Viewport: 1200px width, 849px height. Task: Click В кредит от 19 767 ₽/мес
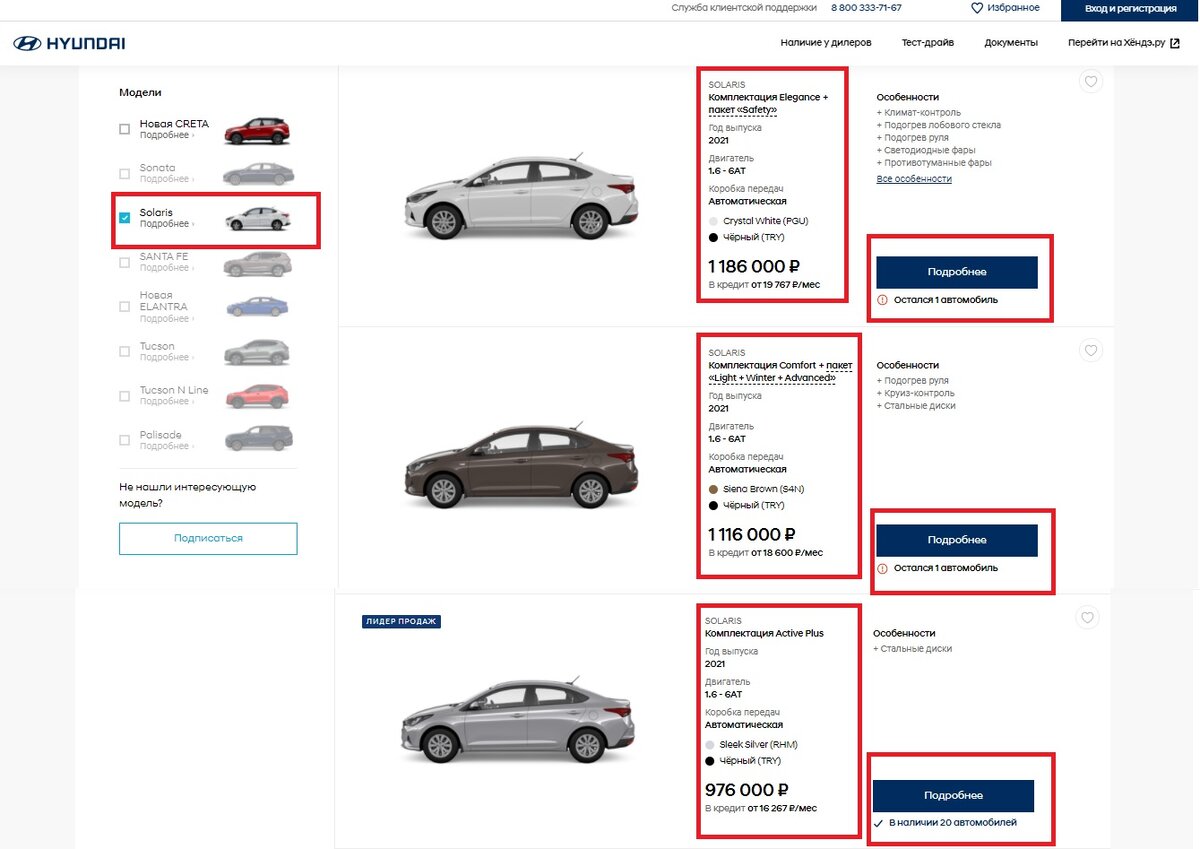pos(764,285)
